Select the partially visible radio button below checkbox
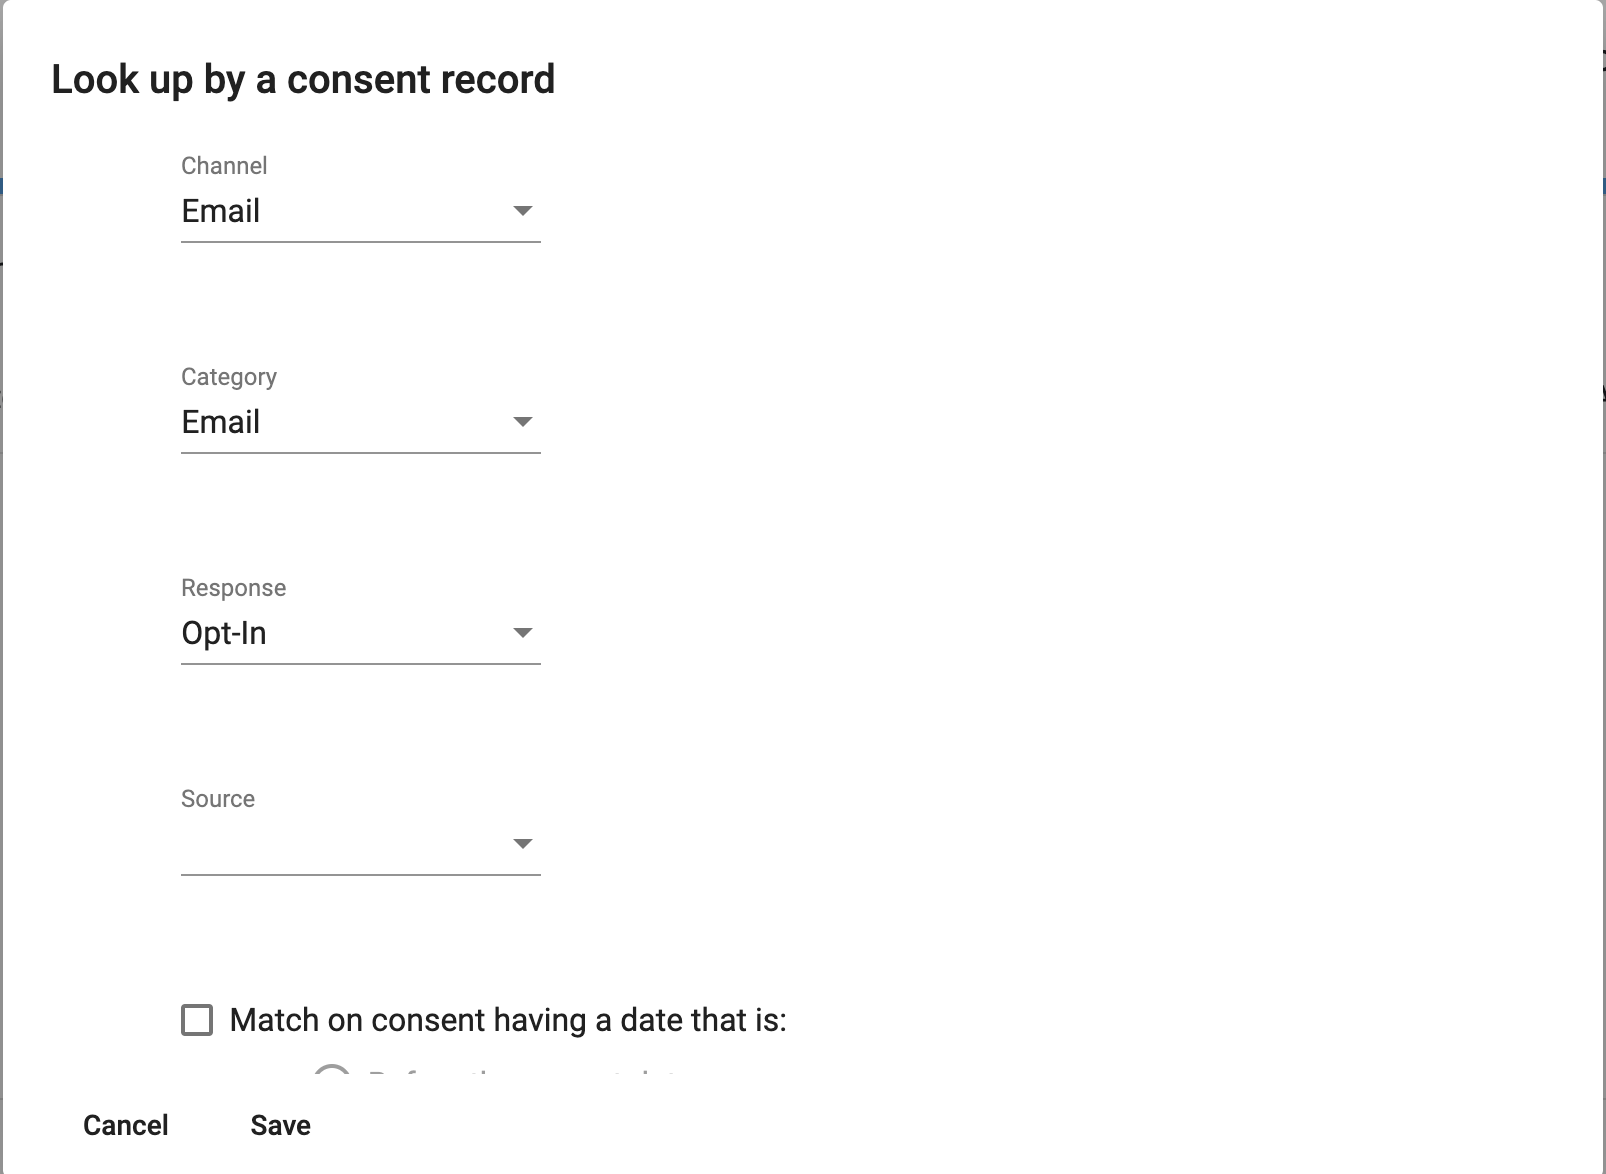The image size is (1606, 1174). 332,1070
